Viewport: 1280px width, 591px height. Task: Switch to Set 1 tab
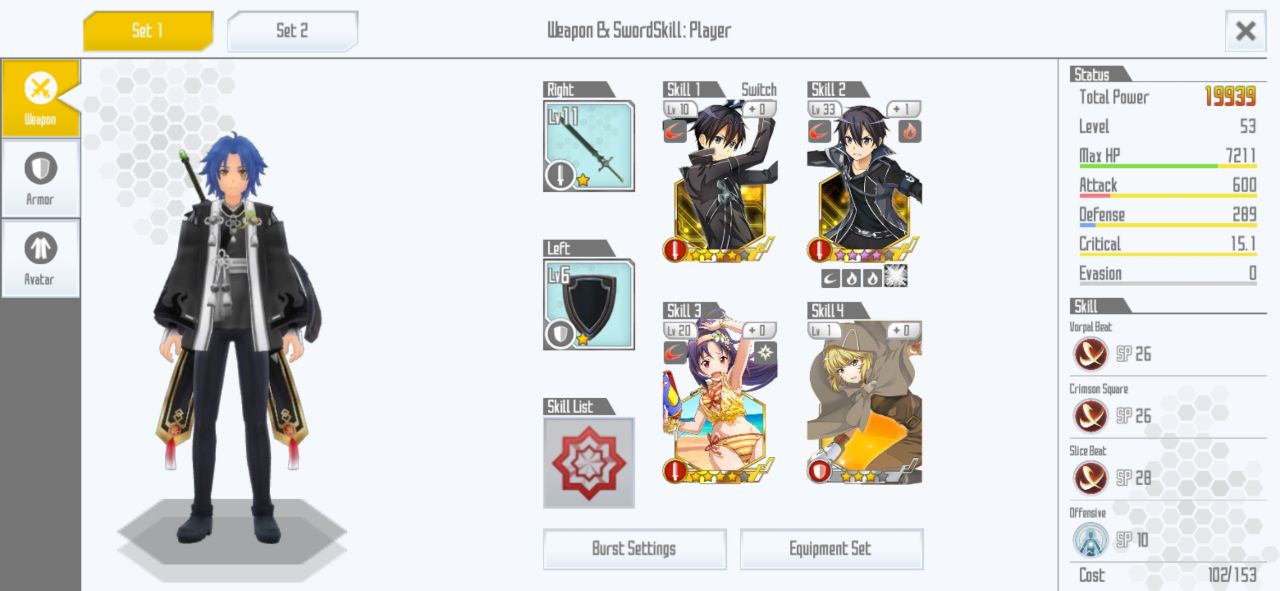click(x=148, y=31)
